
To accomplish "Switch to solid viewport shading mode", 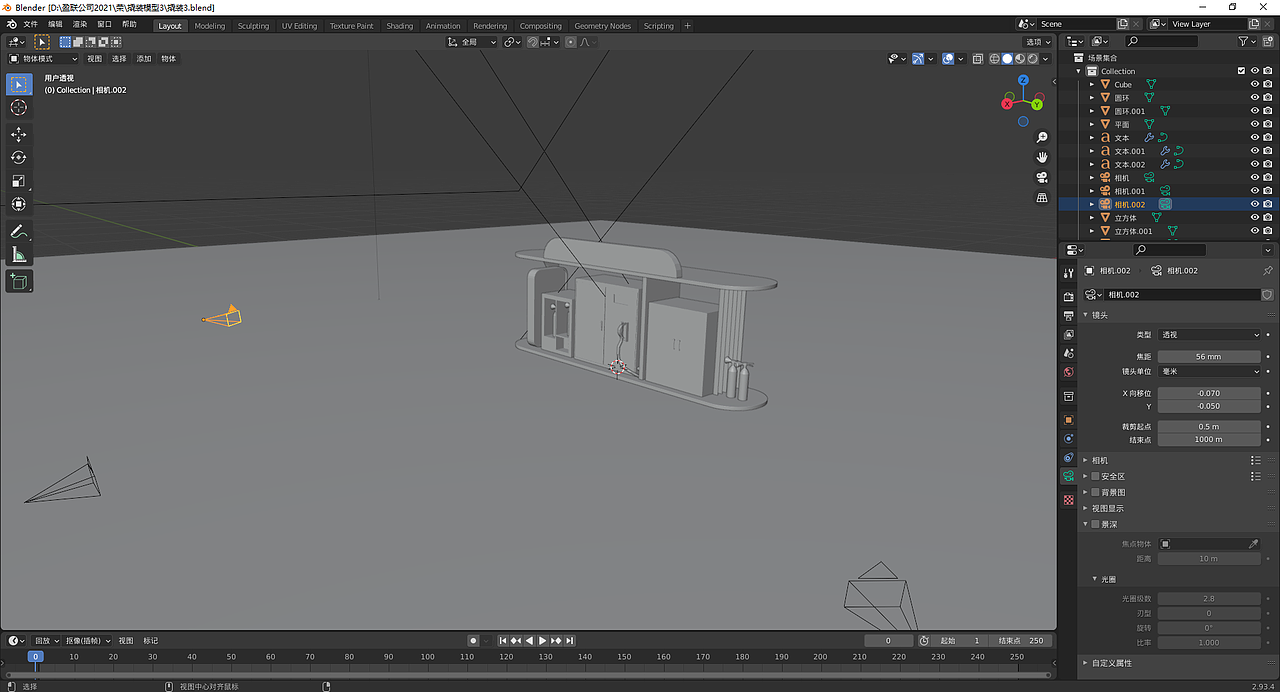I will [x=1007, y=59].
